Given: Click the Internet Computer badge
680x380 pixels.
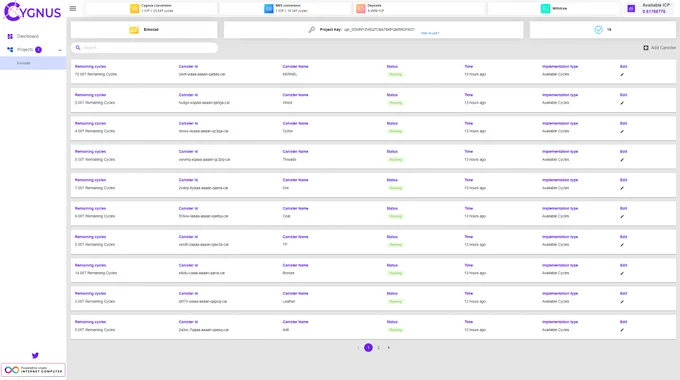Looking at the screenshot, I should 33,370.
